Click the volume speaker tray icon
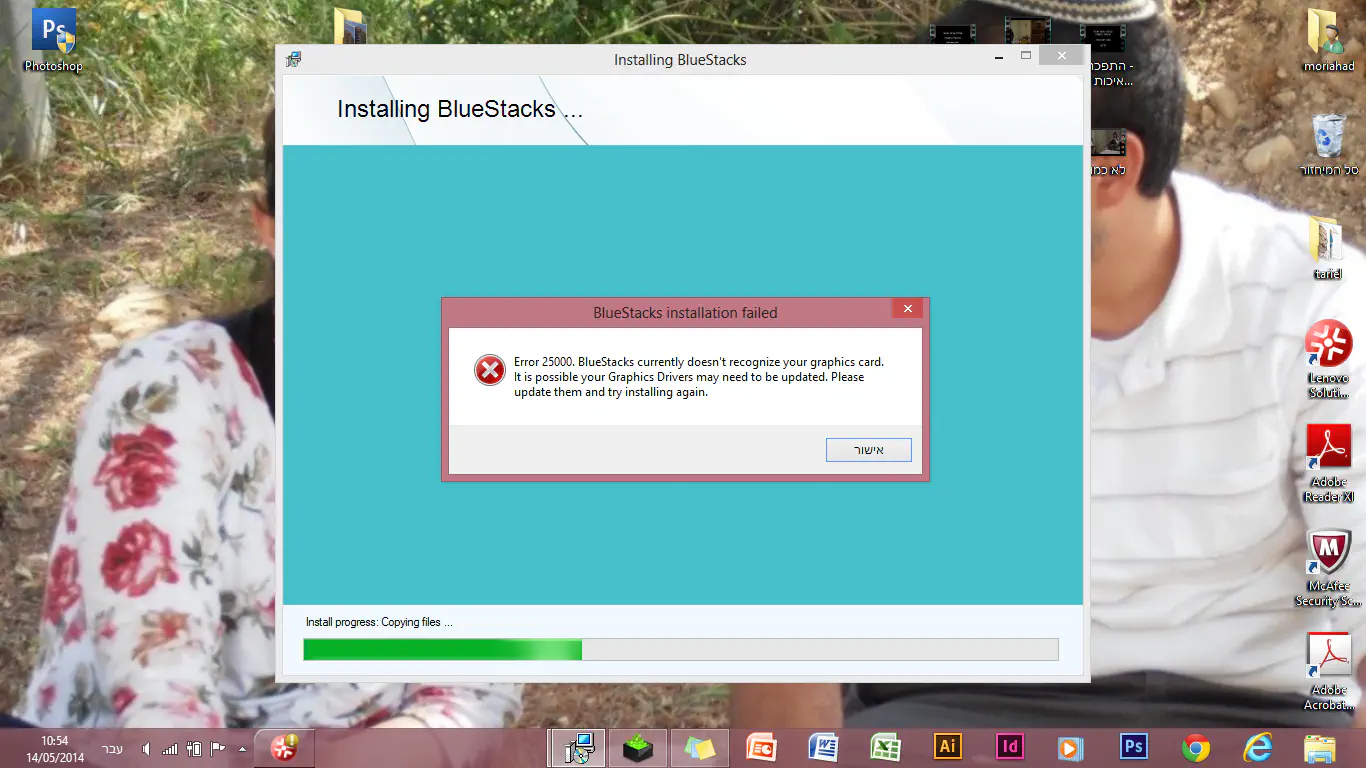 click(146, 748)
